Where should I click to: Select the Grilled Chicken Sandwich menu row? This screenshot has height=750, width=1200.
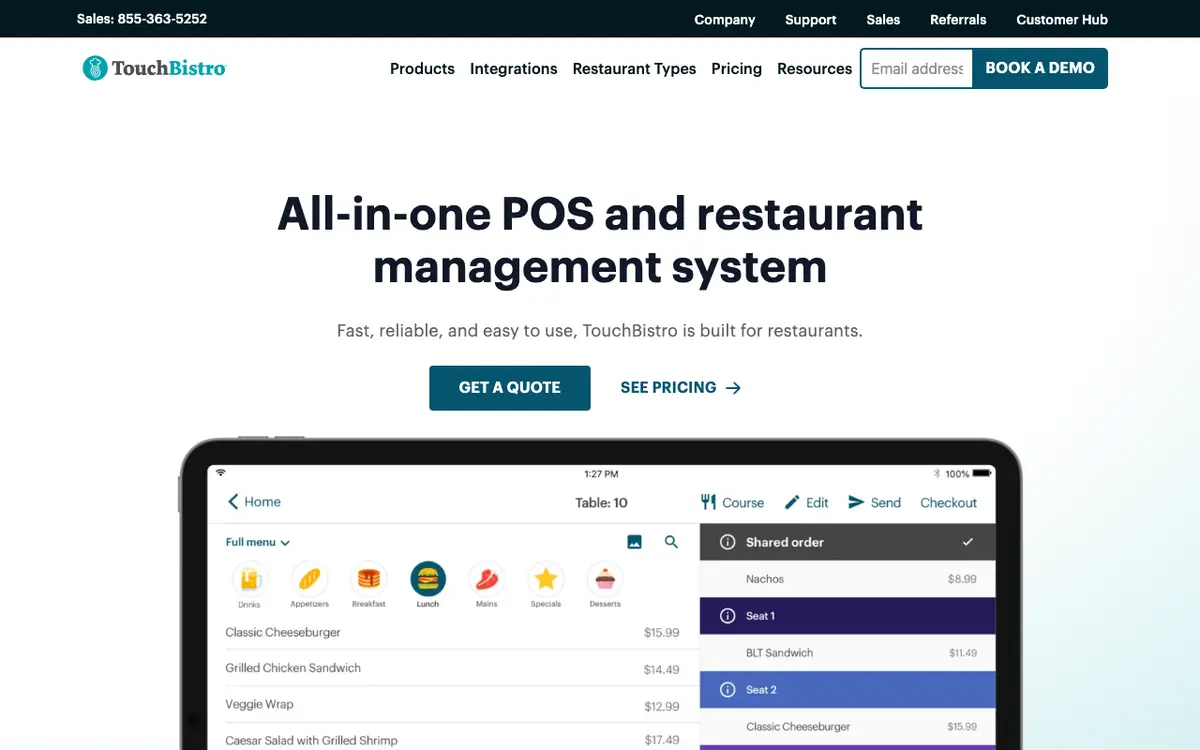pyautogui.click(x=452, y=668)
